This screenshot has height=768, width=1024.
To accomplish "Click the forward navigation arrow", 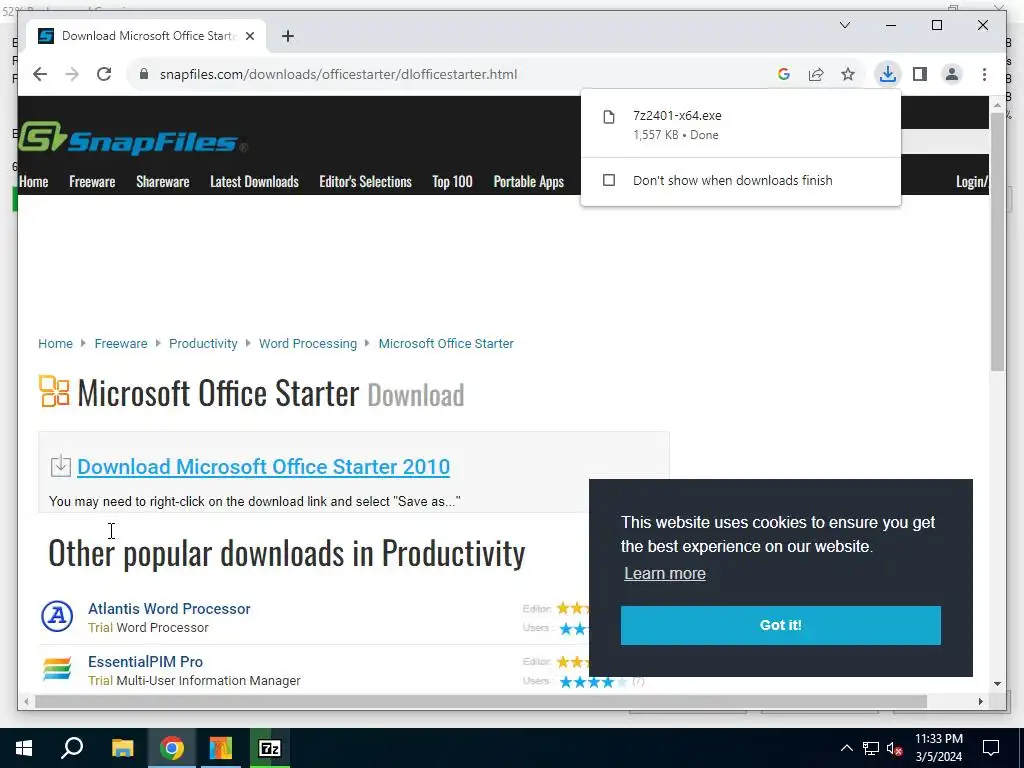I will point(72,74).
